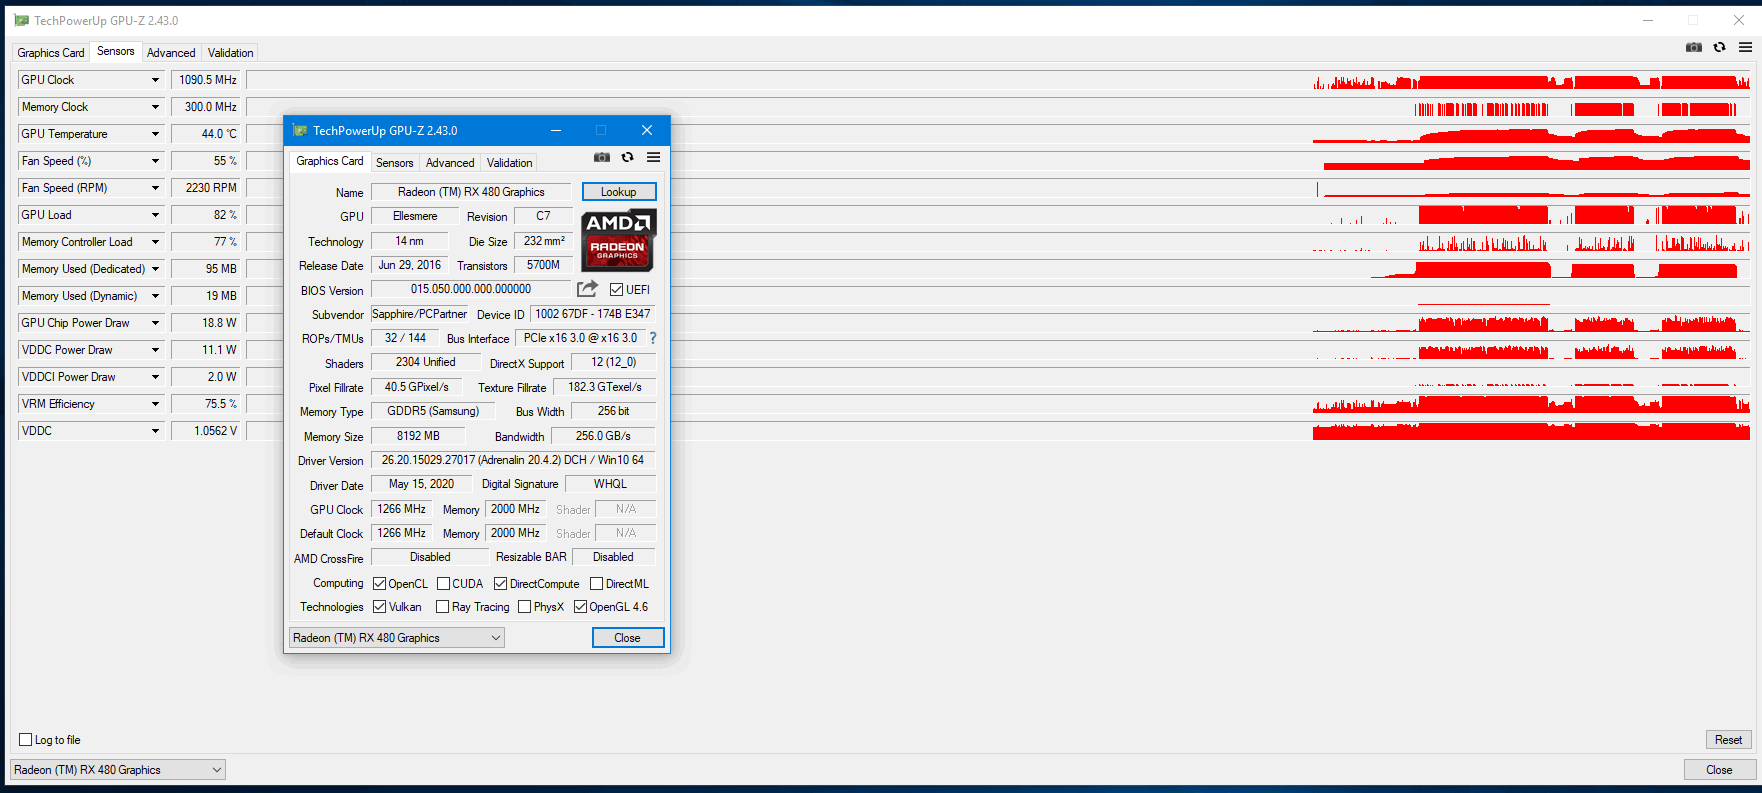
Task: Click refresh icon in front GPU-Z dialog
Action: (x=627, y=157)
